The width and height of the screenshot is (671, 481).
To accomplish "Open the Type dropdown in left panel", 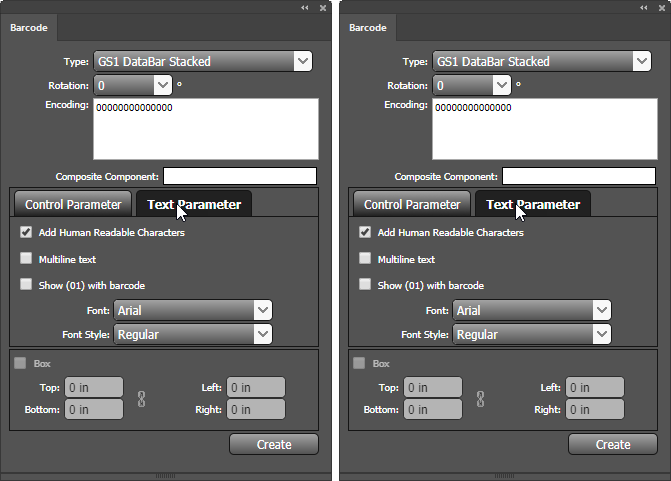I will [x=303, y=62].
